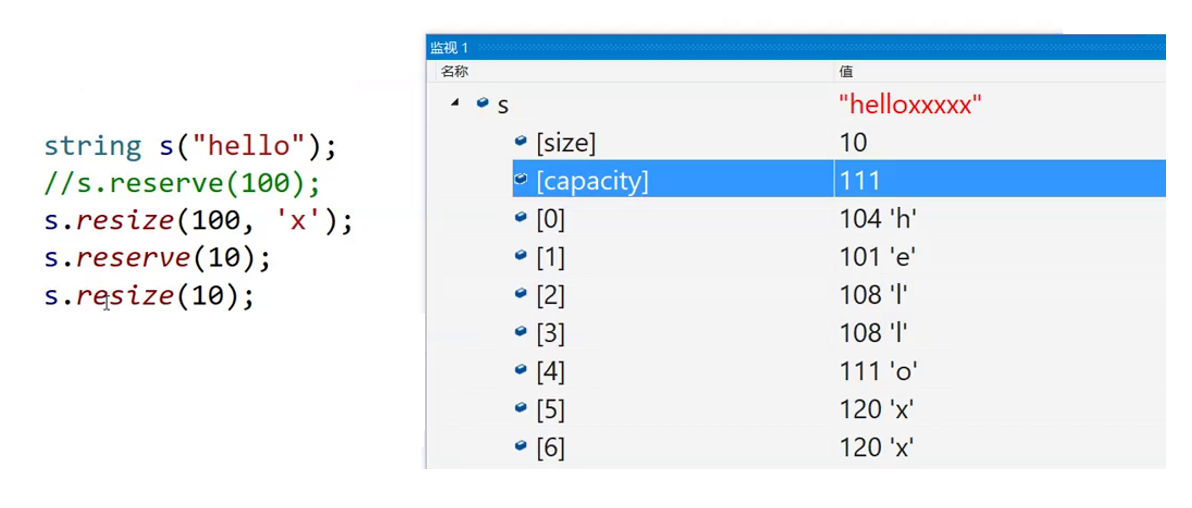This screenshot has height=508, width=1192.
Task: Click the field icon next to [capacity]
Action: click(x=521, y=179)
